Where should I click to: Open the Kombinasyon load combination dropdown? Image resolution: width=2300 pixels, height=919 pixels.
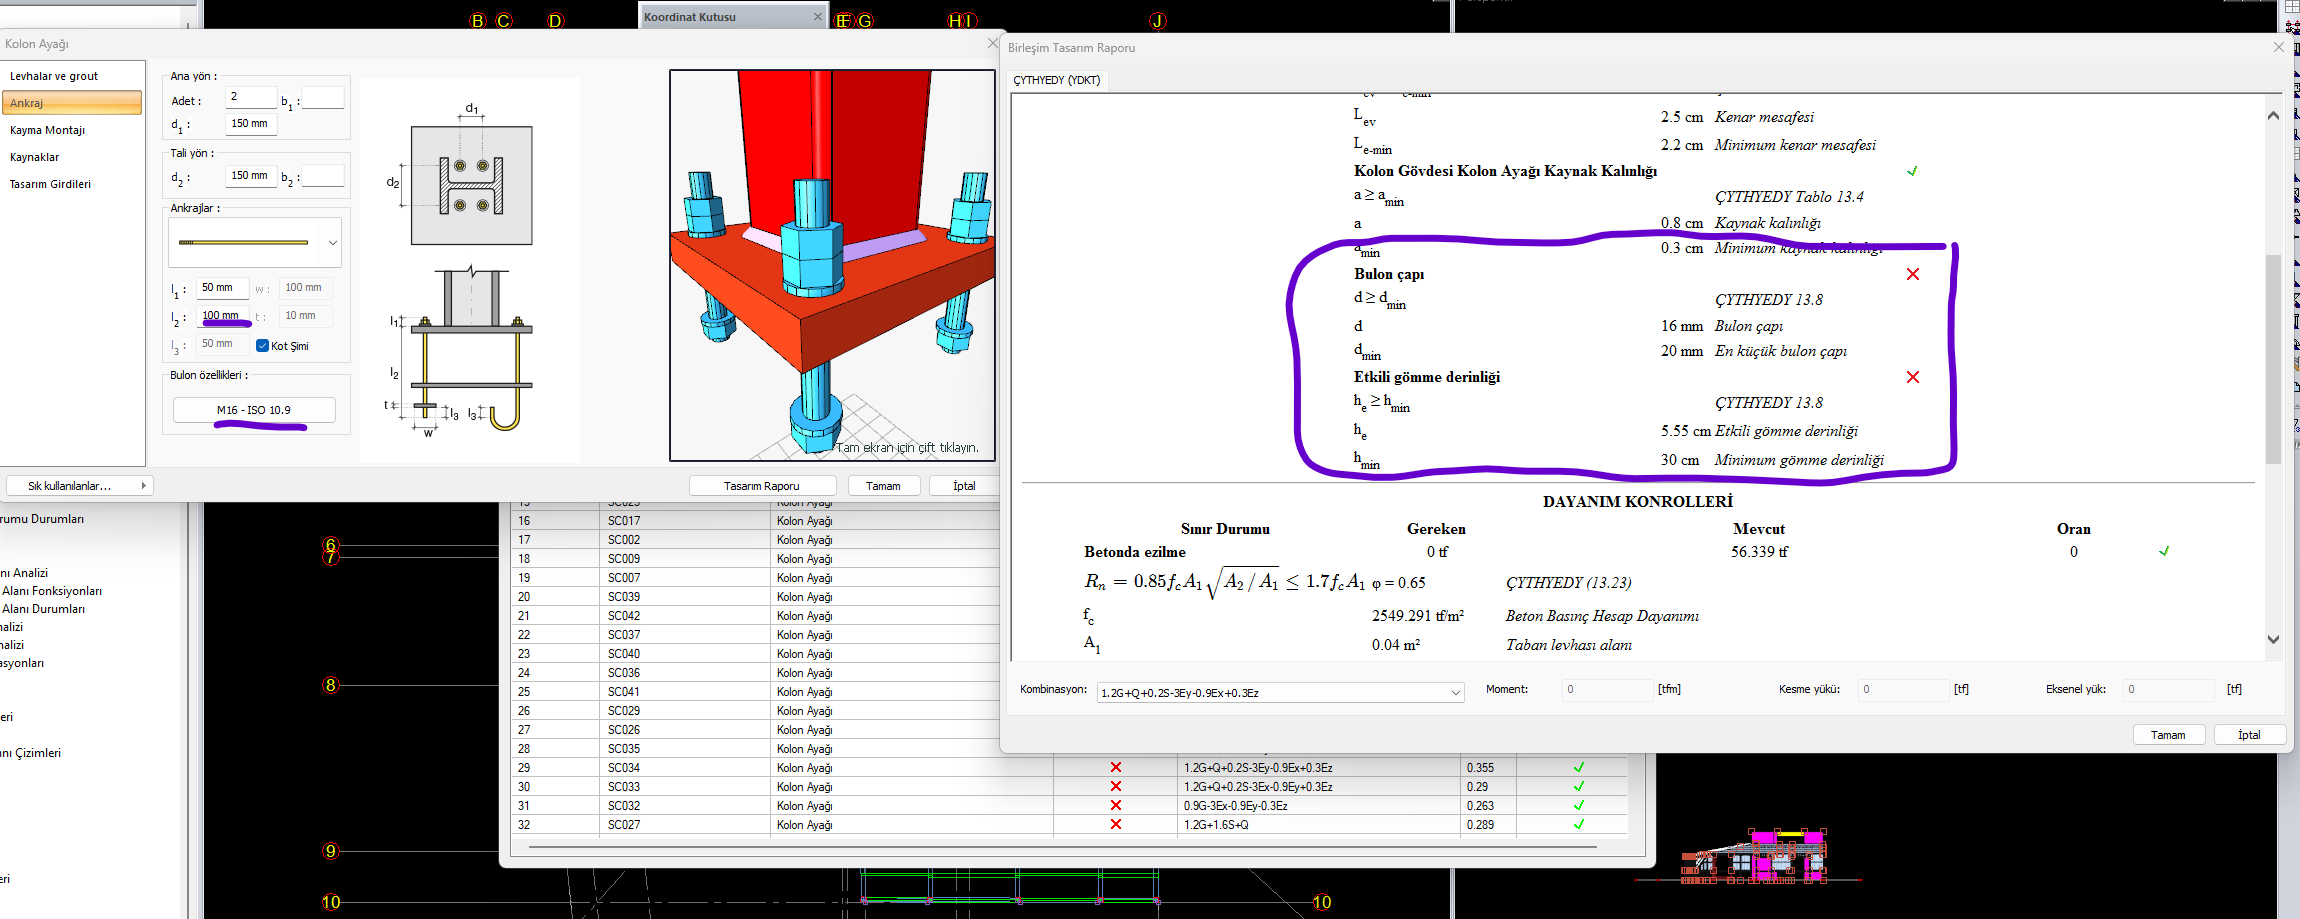(x=1280, y=693)
